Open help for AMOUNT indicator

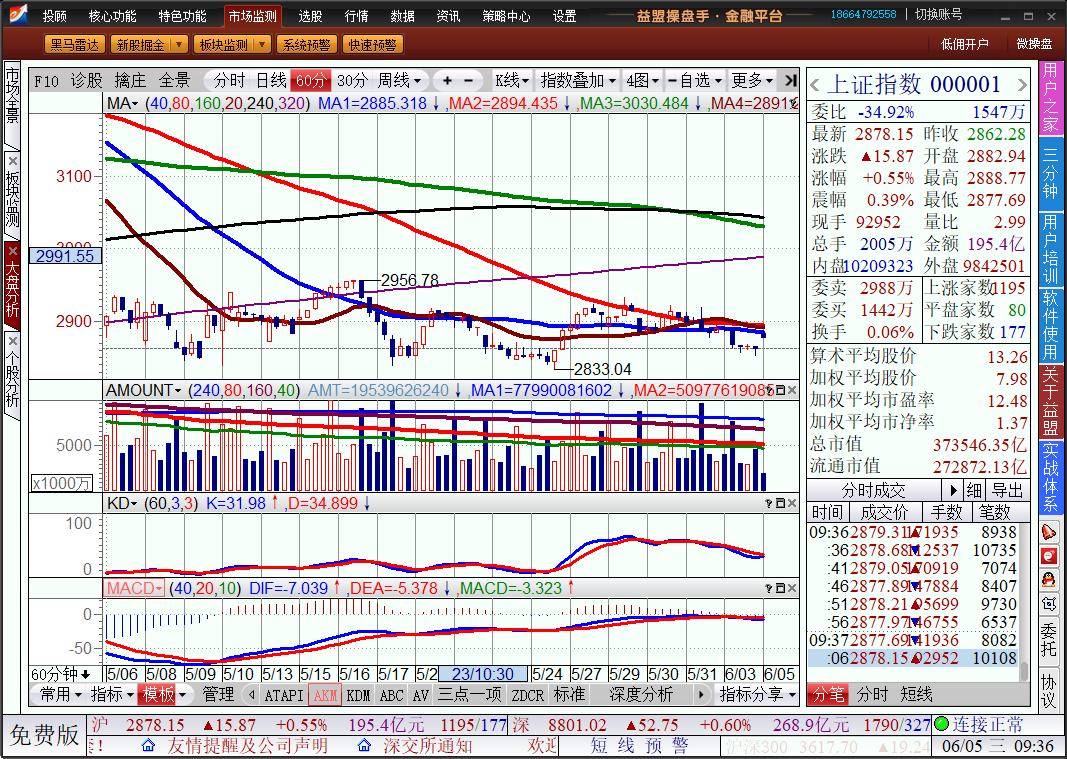770,391
